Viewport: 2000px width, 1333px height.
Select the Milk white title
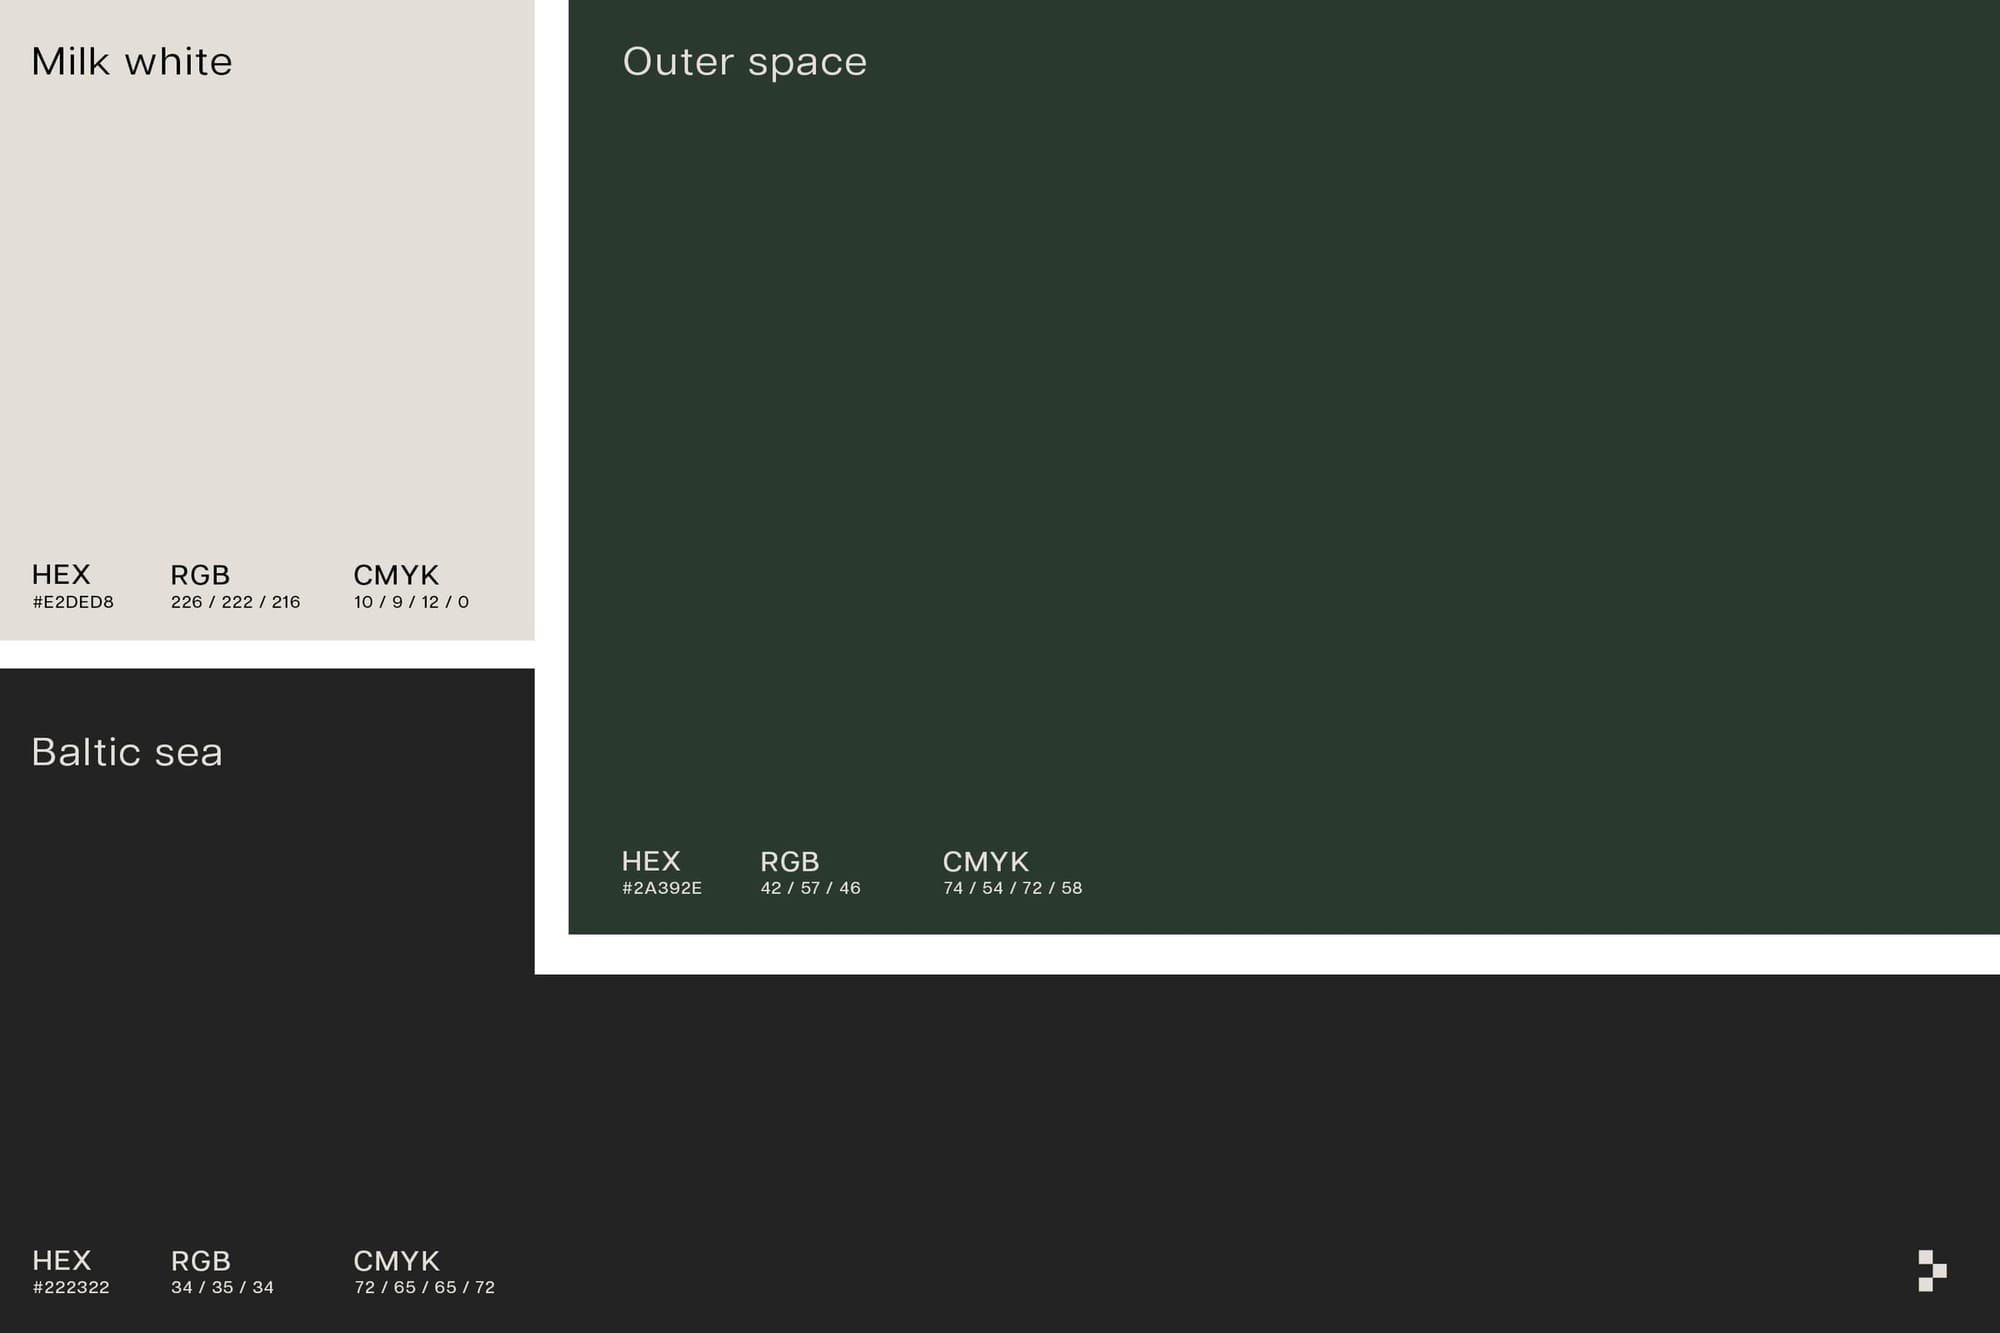pyautogui.click(x=132, y=62)
